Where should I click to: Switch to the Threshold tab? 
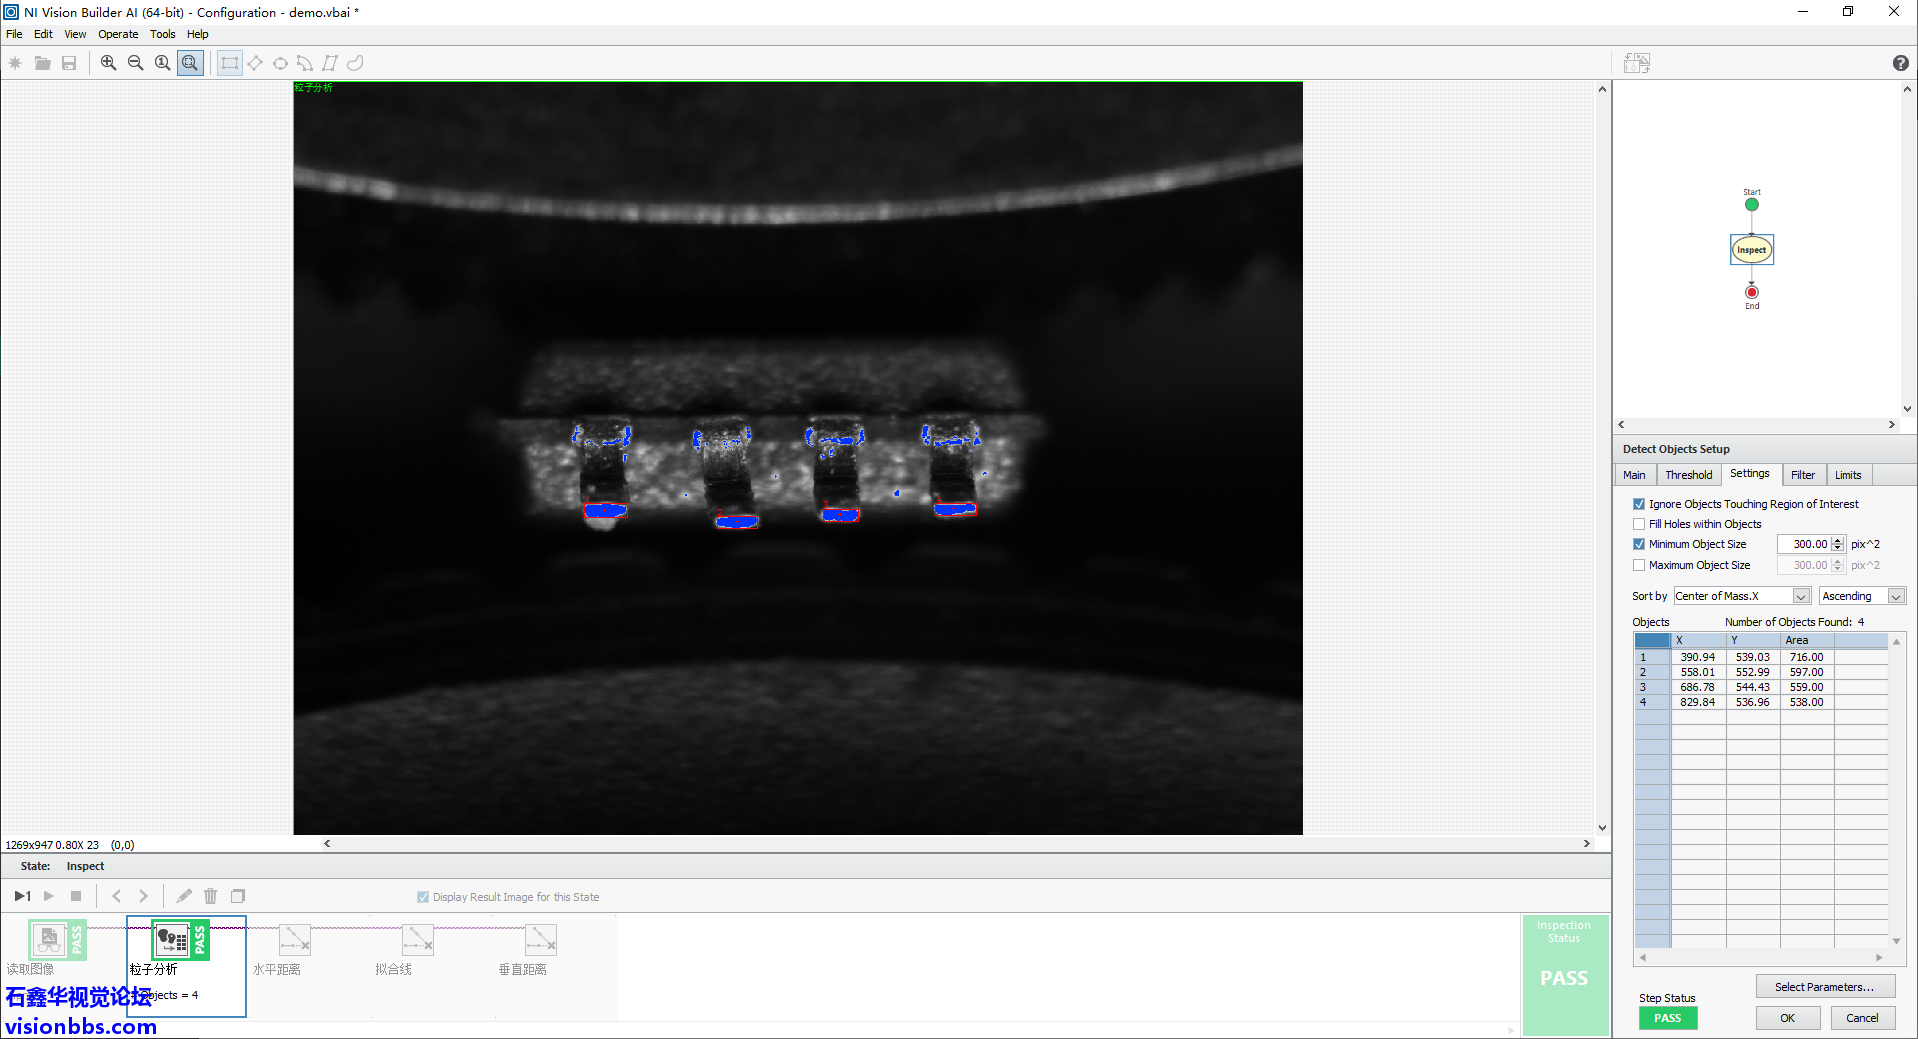[1688, 474]
